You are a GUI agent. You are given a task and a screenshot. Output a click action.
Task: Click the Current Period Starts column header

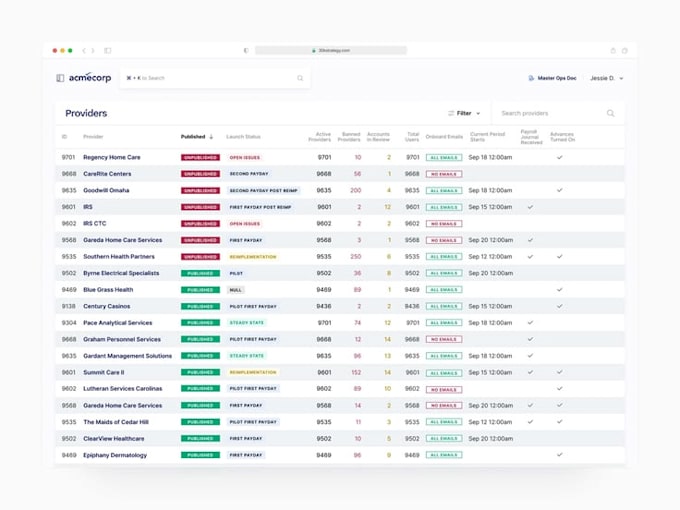[487, 137]
